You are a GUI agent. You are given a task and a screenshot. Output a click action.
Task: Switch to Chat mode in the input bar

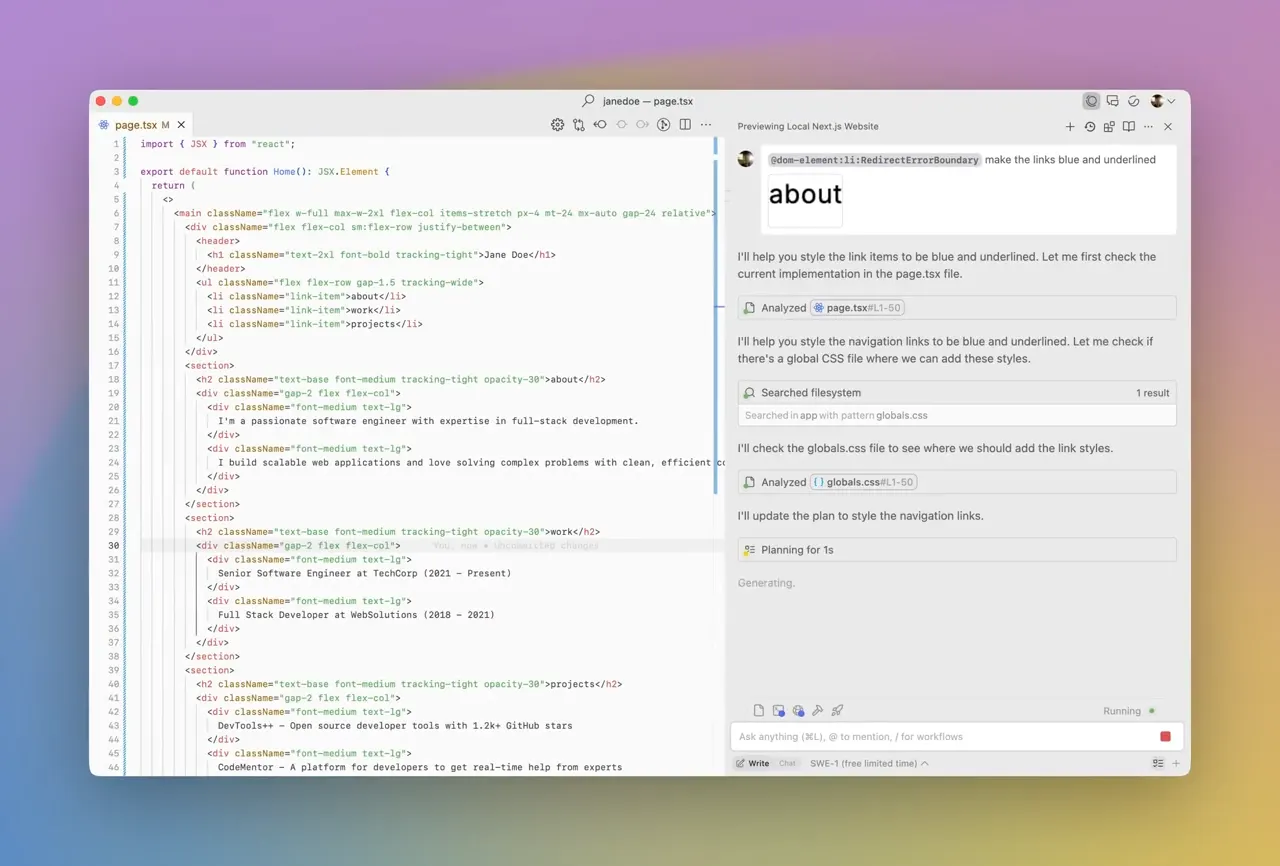tap(787, 763)
